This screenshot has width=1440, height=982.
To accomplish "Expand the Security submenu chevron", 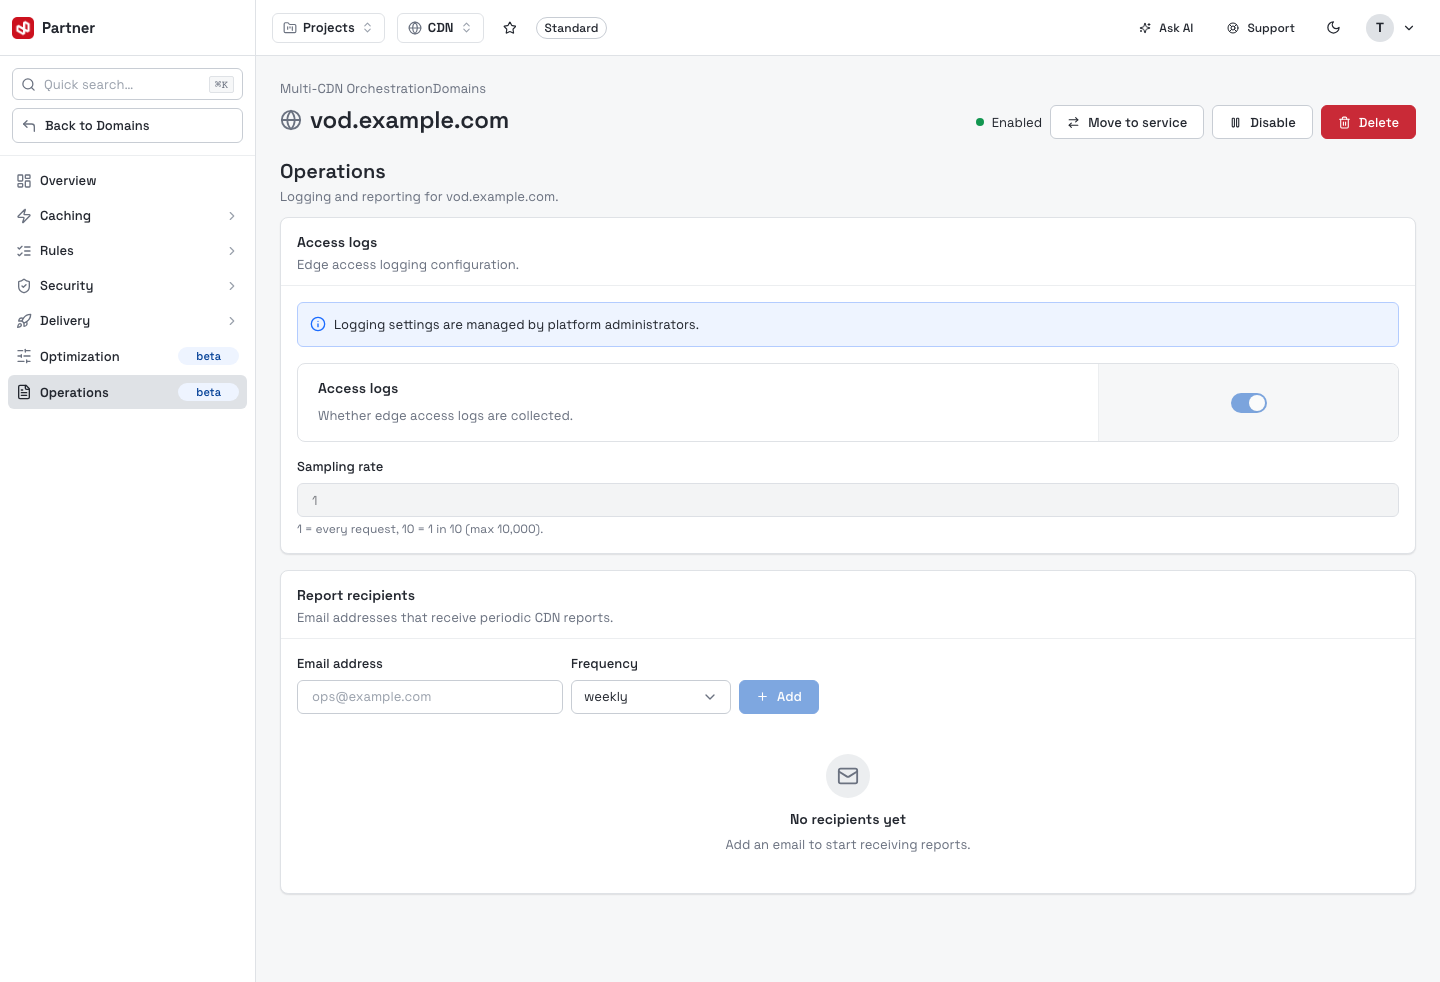I will coord(232,286).
